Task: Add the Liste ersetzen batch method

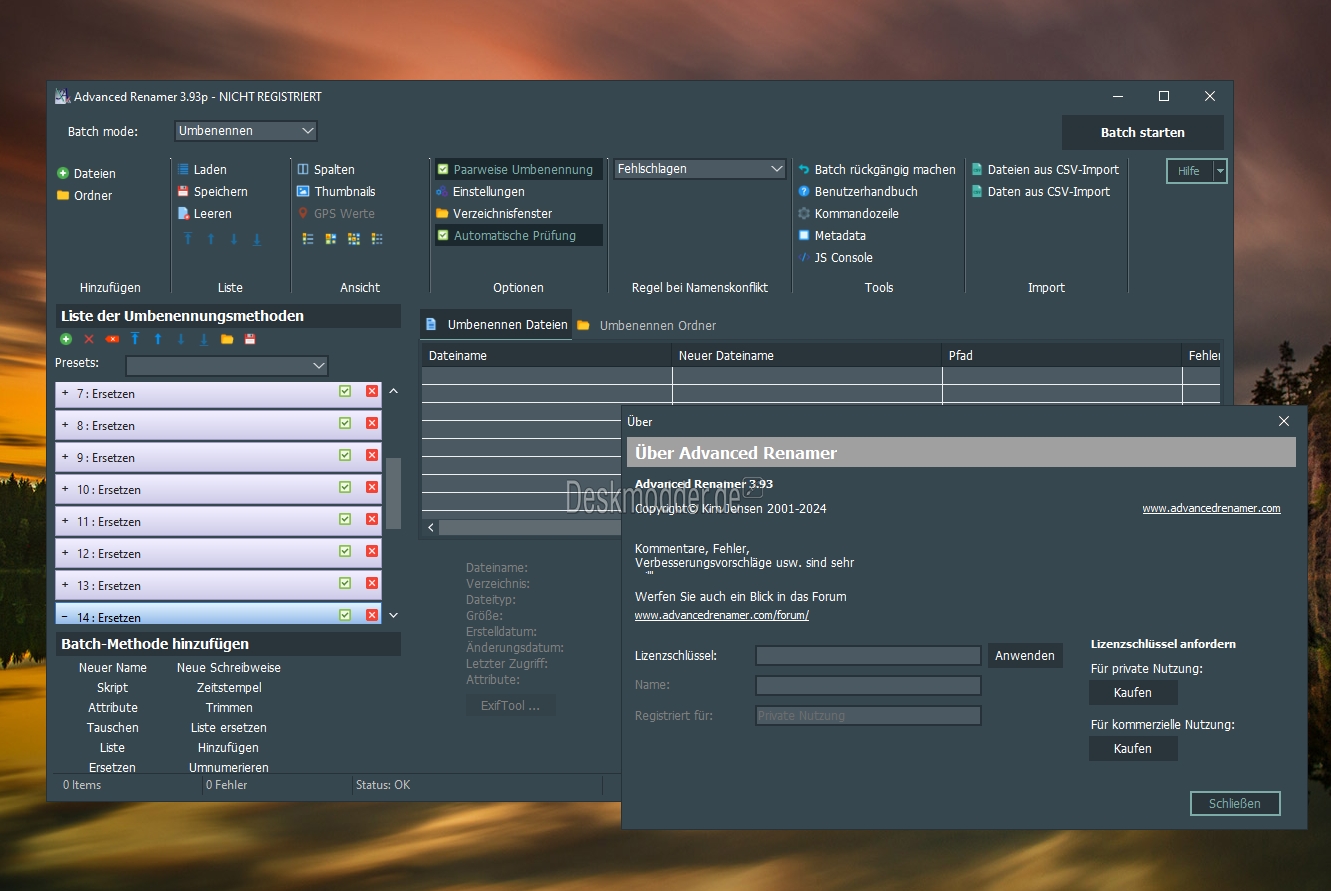Action: (229, 728)
